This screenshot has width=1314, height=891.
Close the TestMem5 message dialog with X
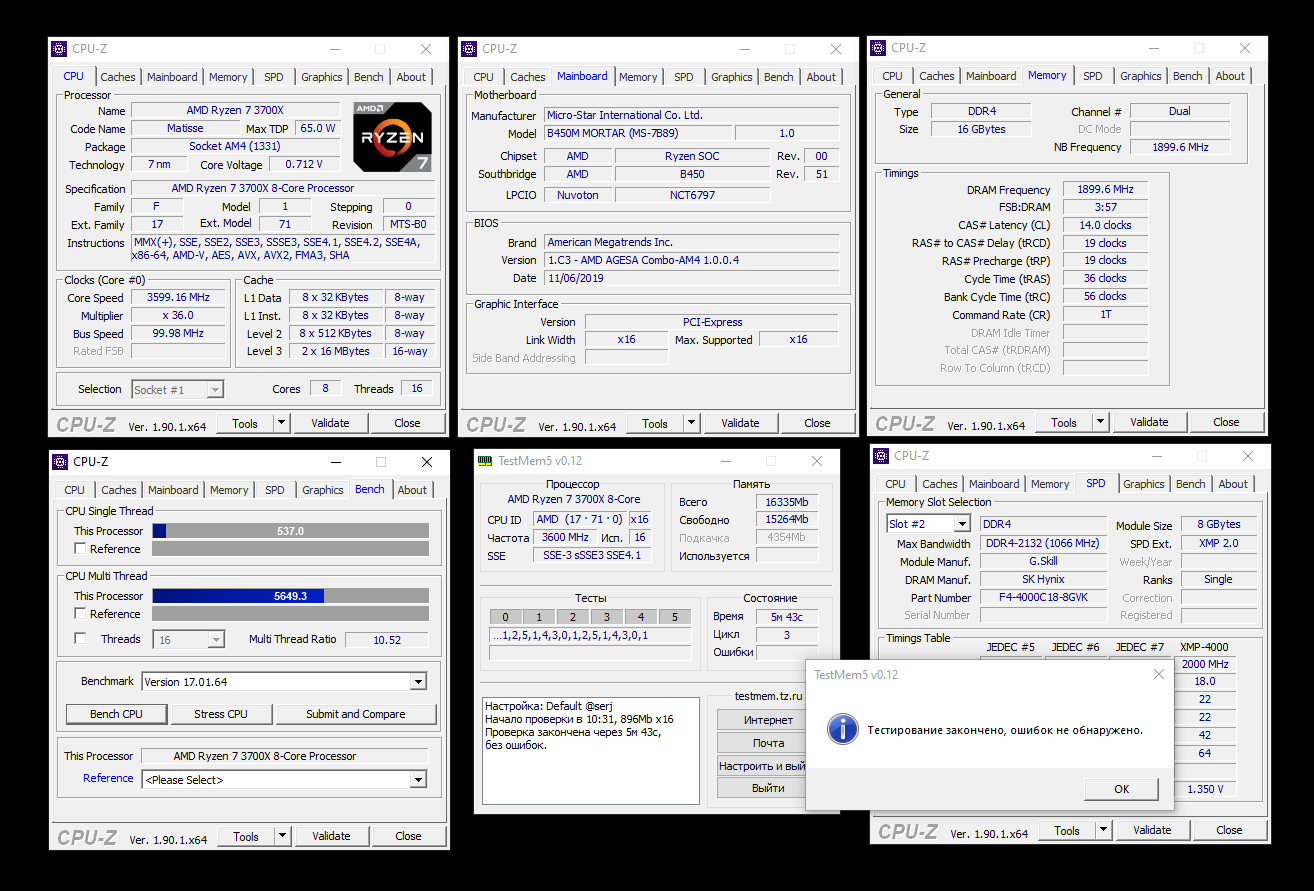(x=1159, y=674)
